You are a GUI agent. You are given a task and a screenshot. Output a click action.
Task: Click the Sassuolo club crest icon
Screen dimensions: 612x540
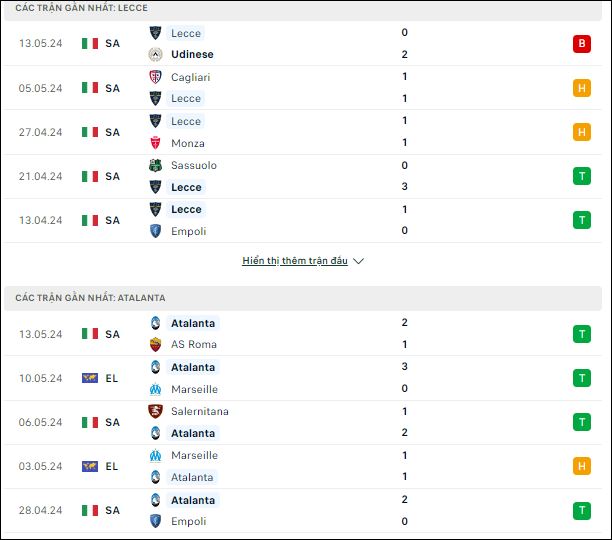pyautogui.click(x=155, y=165)
